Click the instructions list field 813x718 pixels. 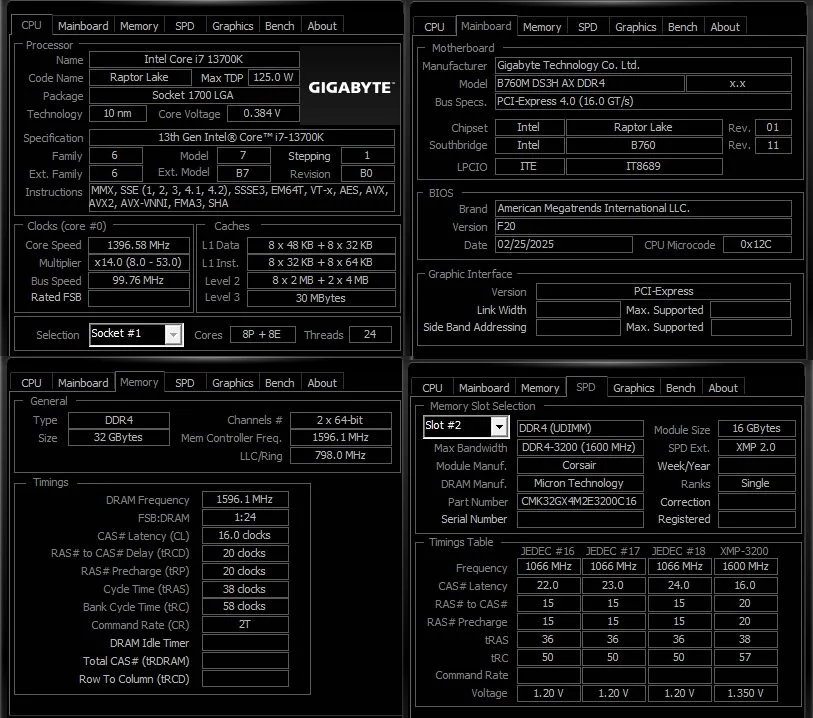242,197
